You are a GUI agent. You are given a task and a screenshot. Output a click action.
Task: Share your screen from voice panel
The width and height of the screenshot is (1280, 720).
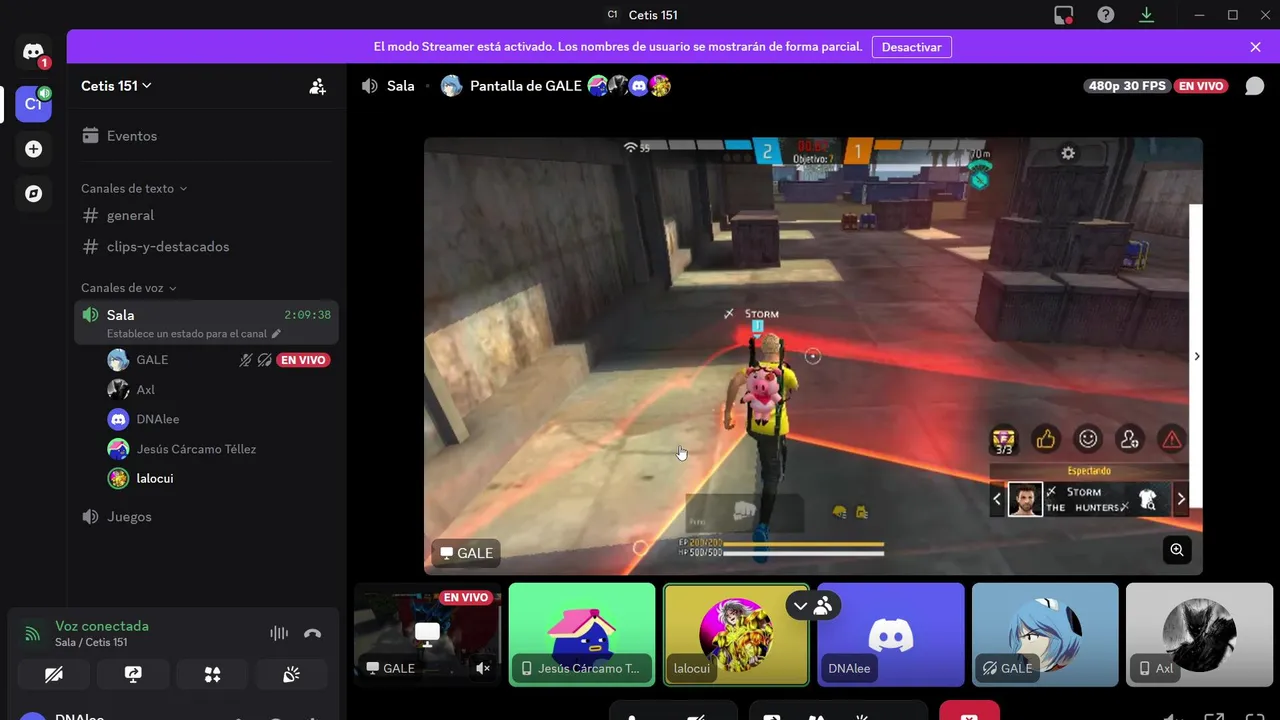click(133, 675)
